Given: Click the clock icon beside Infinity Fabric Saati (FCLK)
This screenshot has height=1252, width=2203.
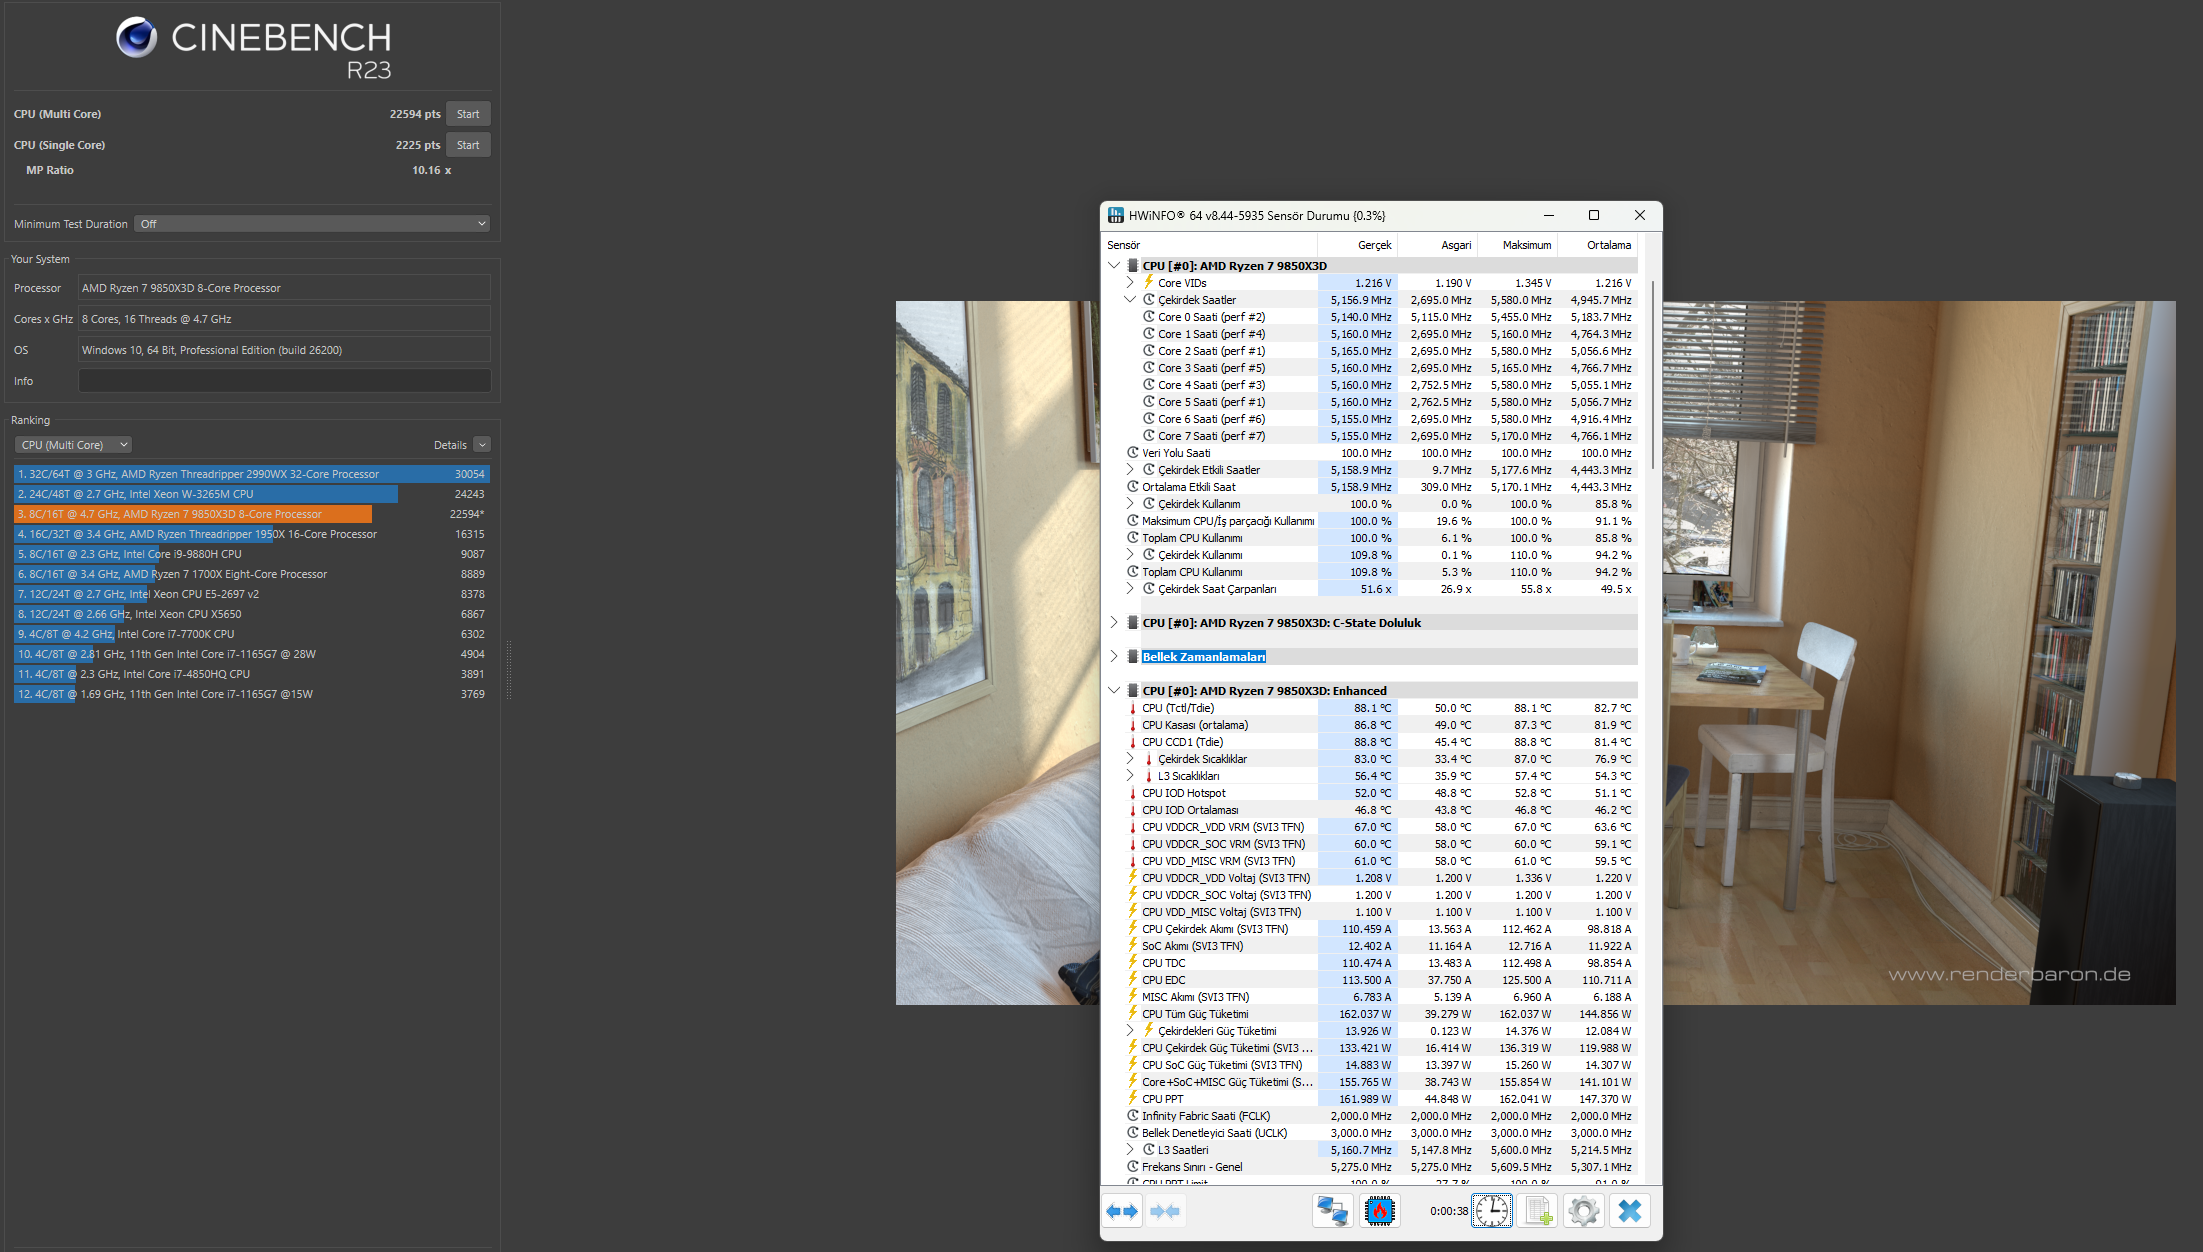Looking at the screenshot, I should click(x=1133, y=1116).
